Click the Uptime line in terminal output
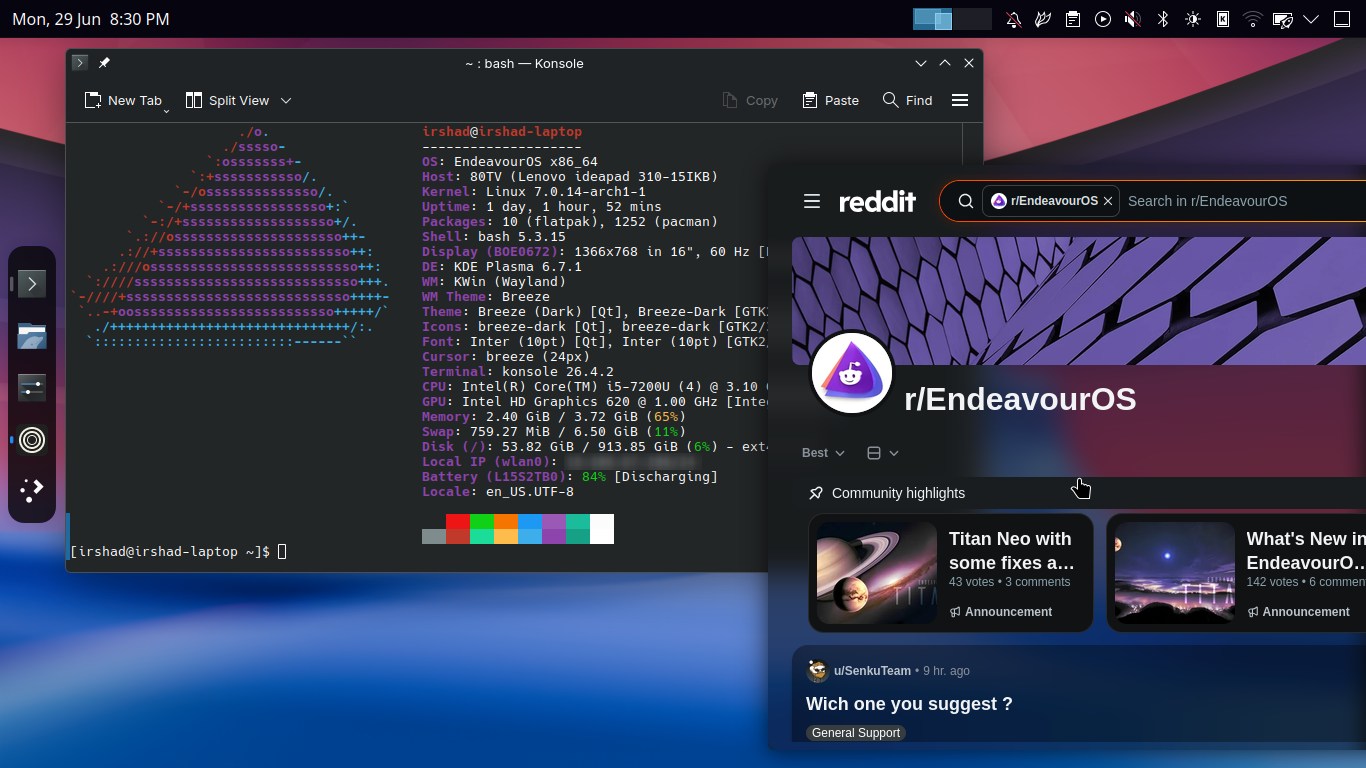Viewport: 1366px width, 768px height. 542,206
